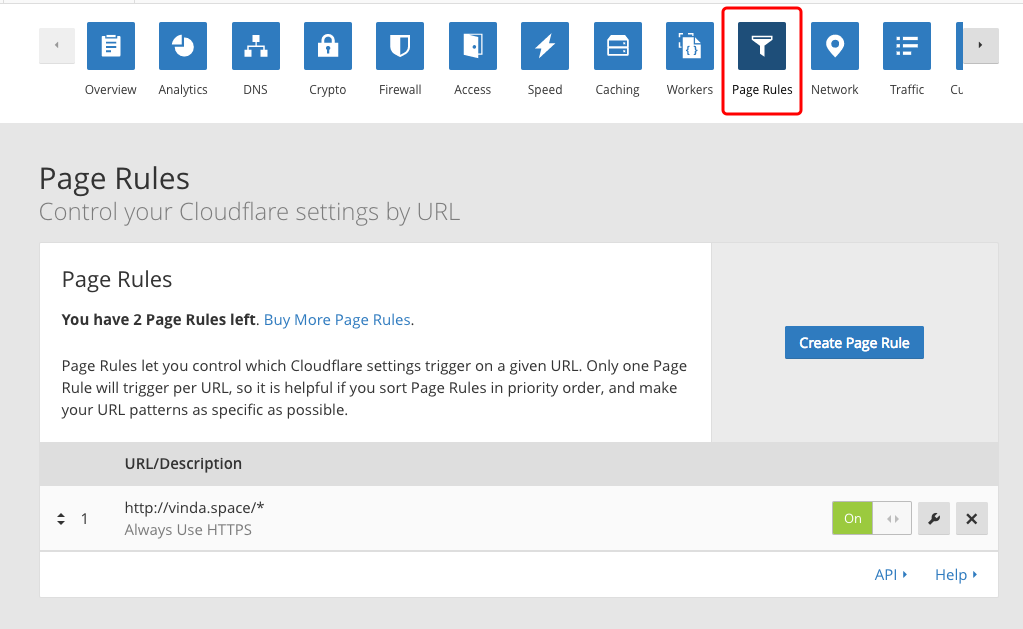
Task: Go to the DNS settings icon
Action: pyautogui.click(x=255, y=46)
